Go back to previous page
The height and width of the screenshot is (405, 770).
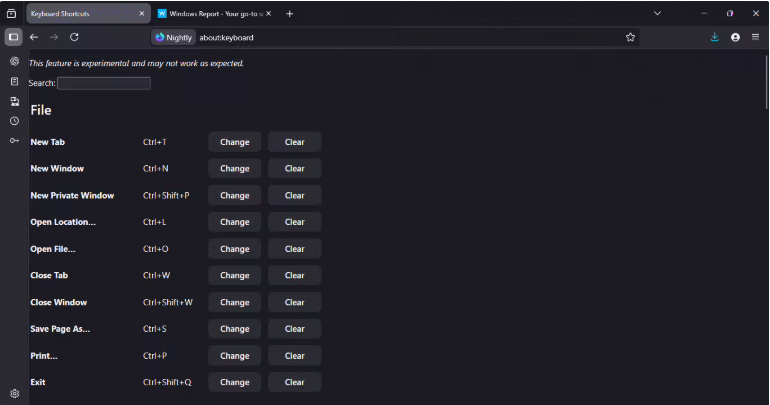tap(34, 37)
